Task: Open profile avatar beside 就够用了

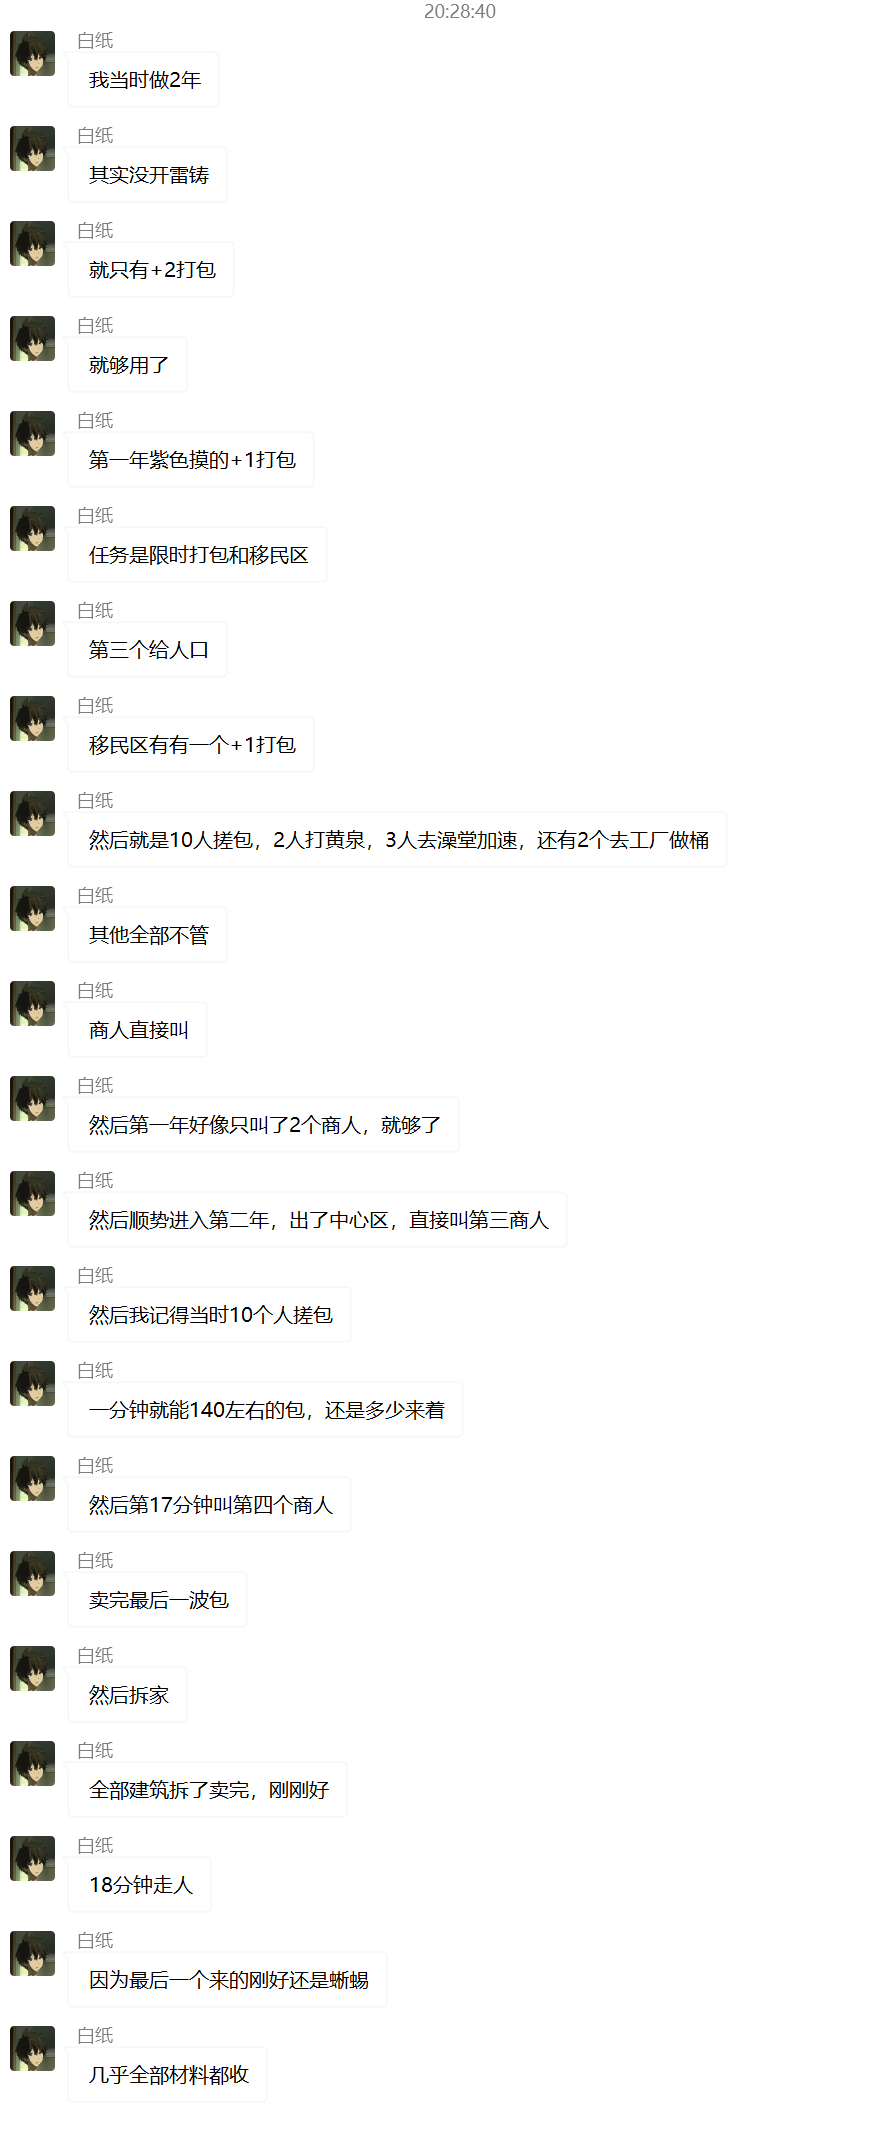Action: 32,339
